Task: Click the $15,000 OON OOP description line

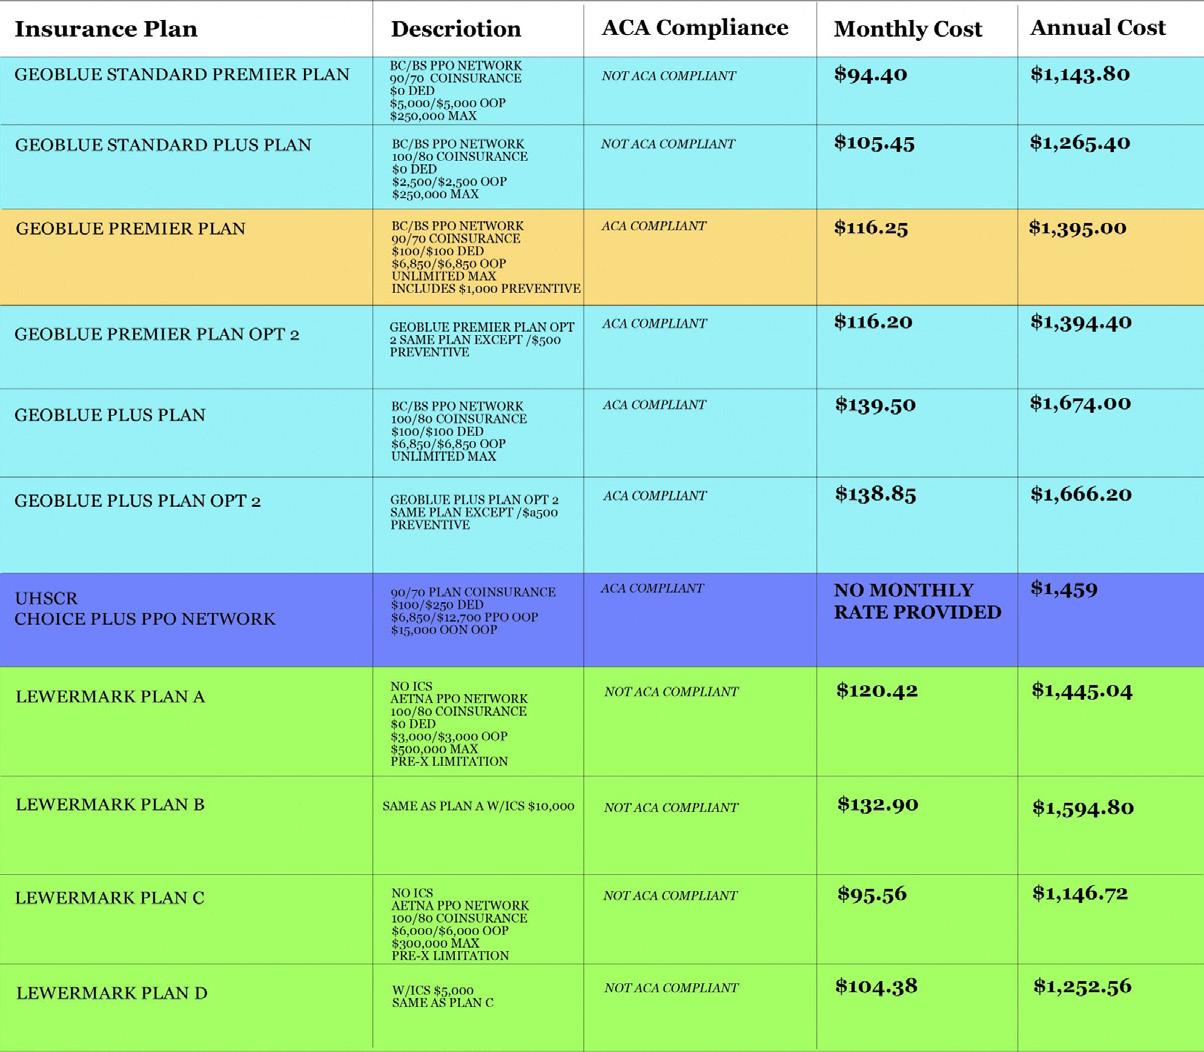Action: (x=444, y=630)
